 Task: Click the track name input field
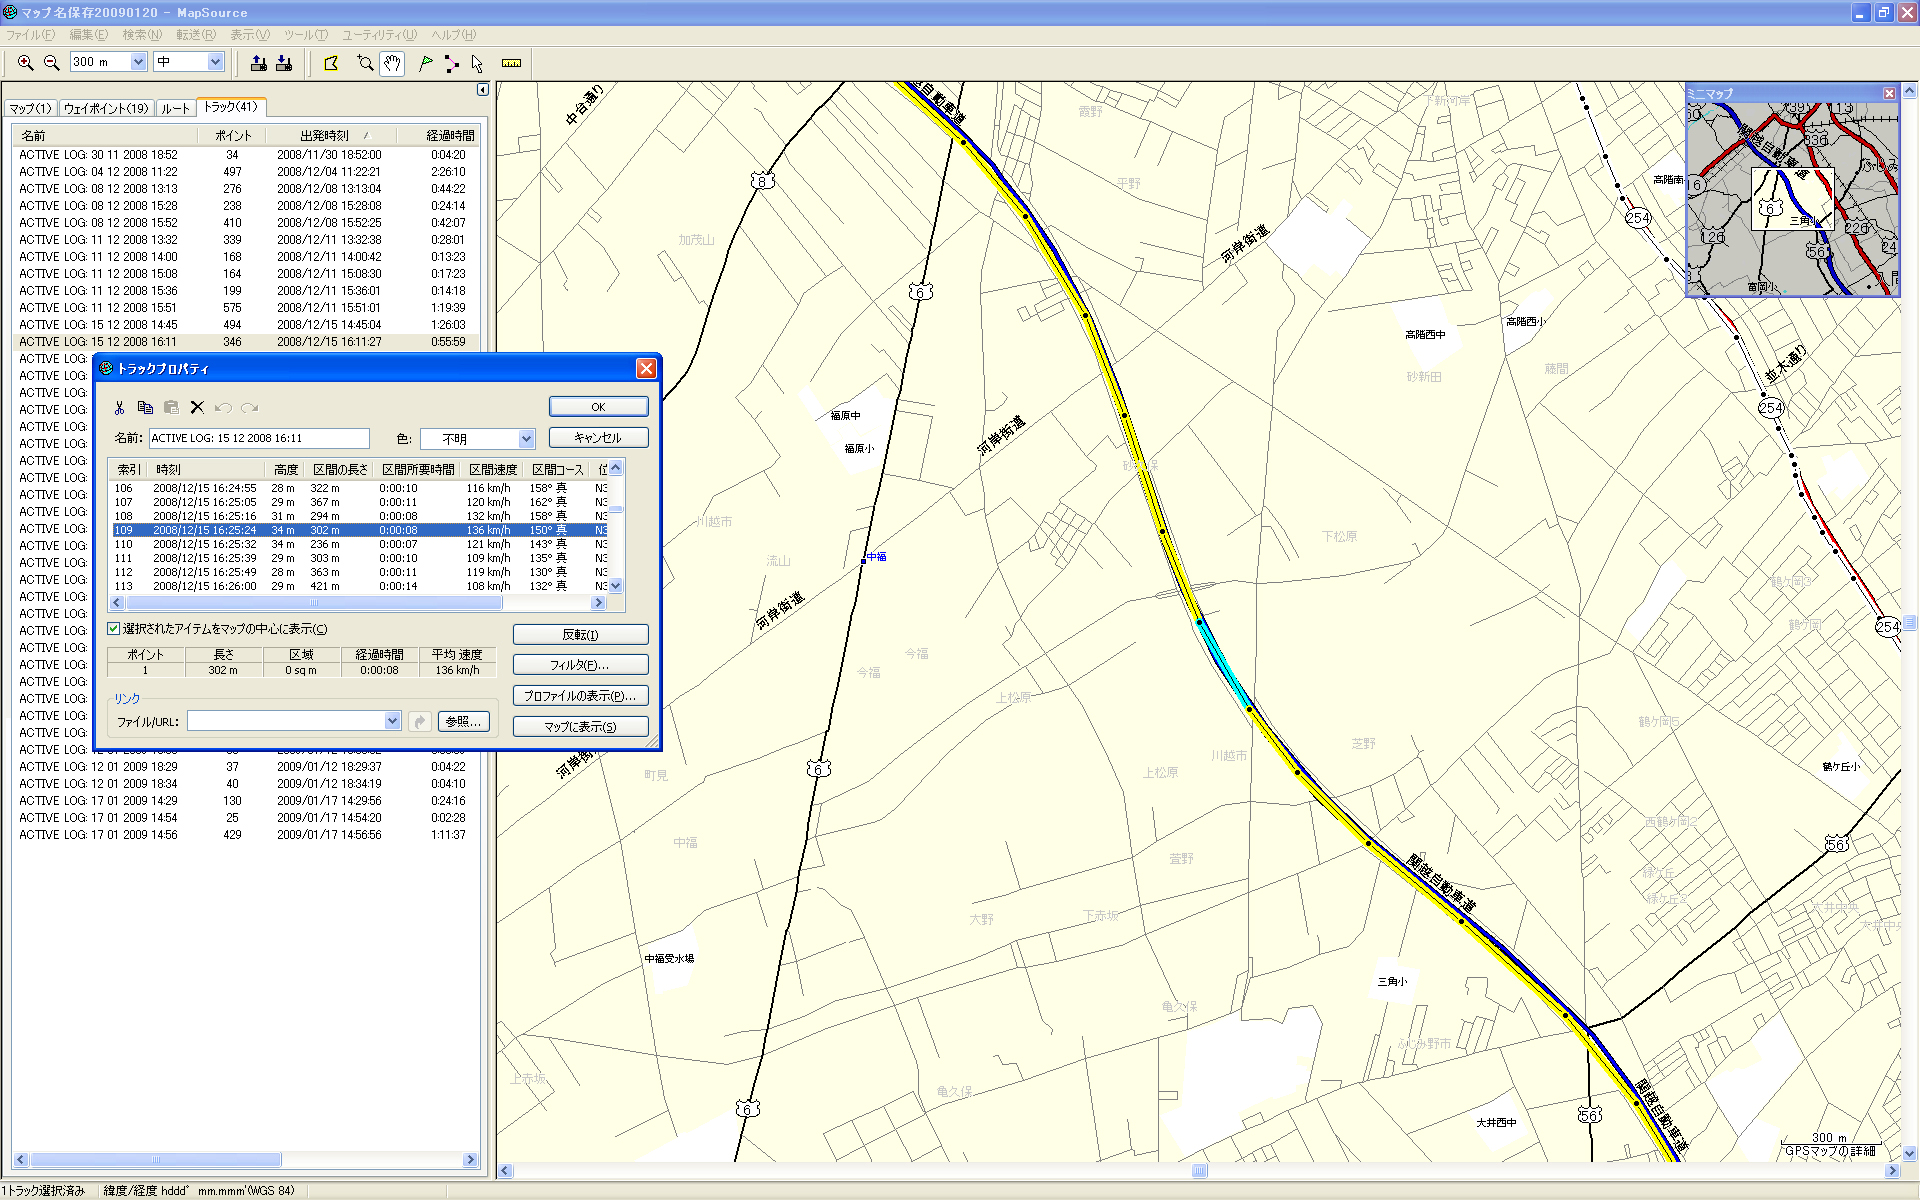click(259, 439)
